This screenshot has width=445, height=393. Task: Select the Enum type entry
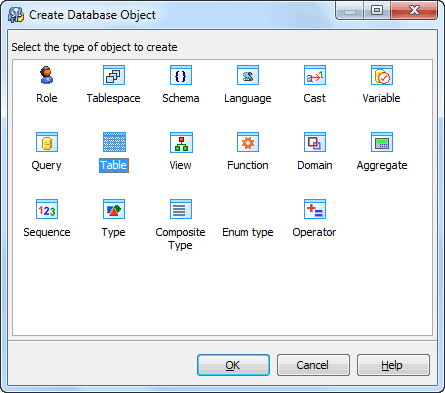pos(248,232)
